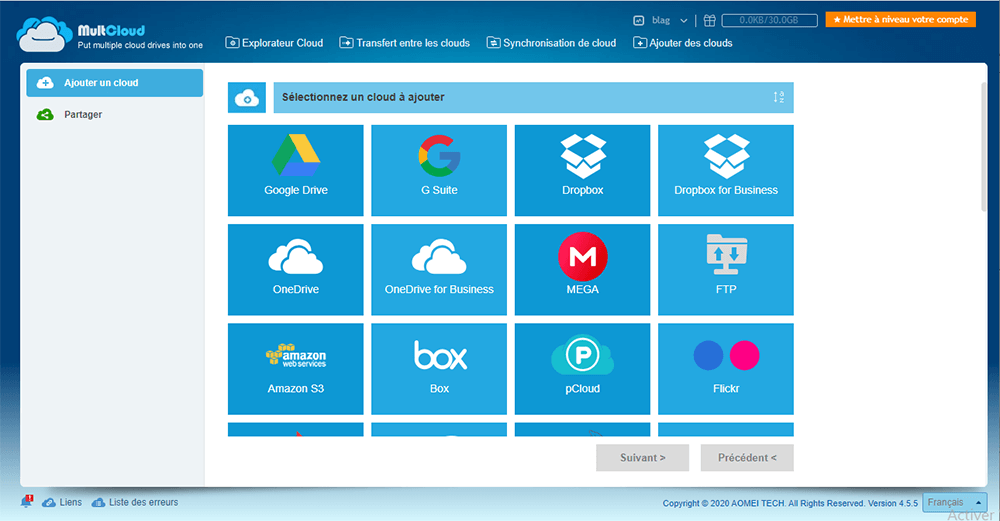Click the Précédent < button
1000x521 pixels.
747,458
